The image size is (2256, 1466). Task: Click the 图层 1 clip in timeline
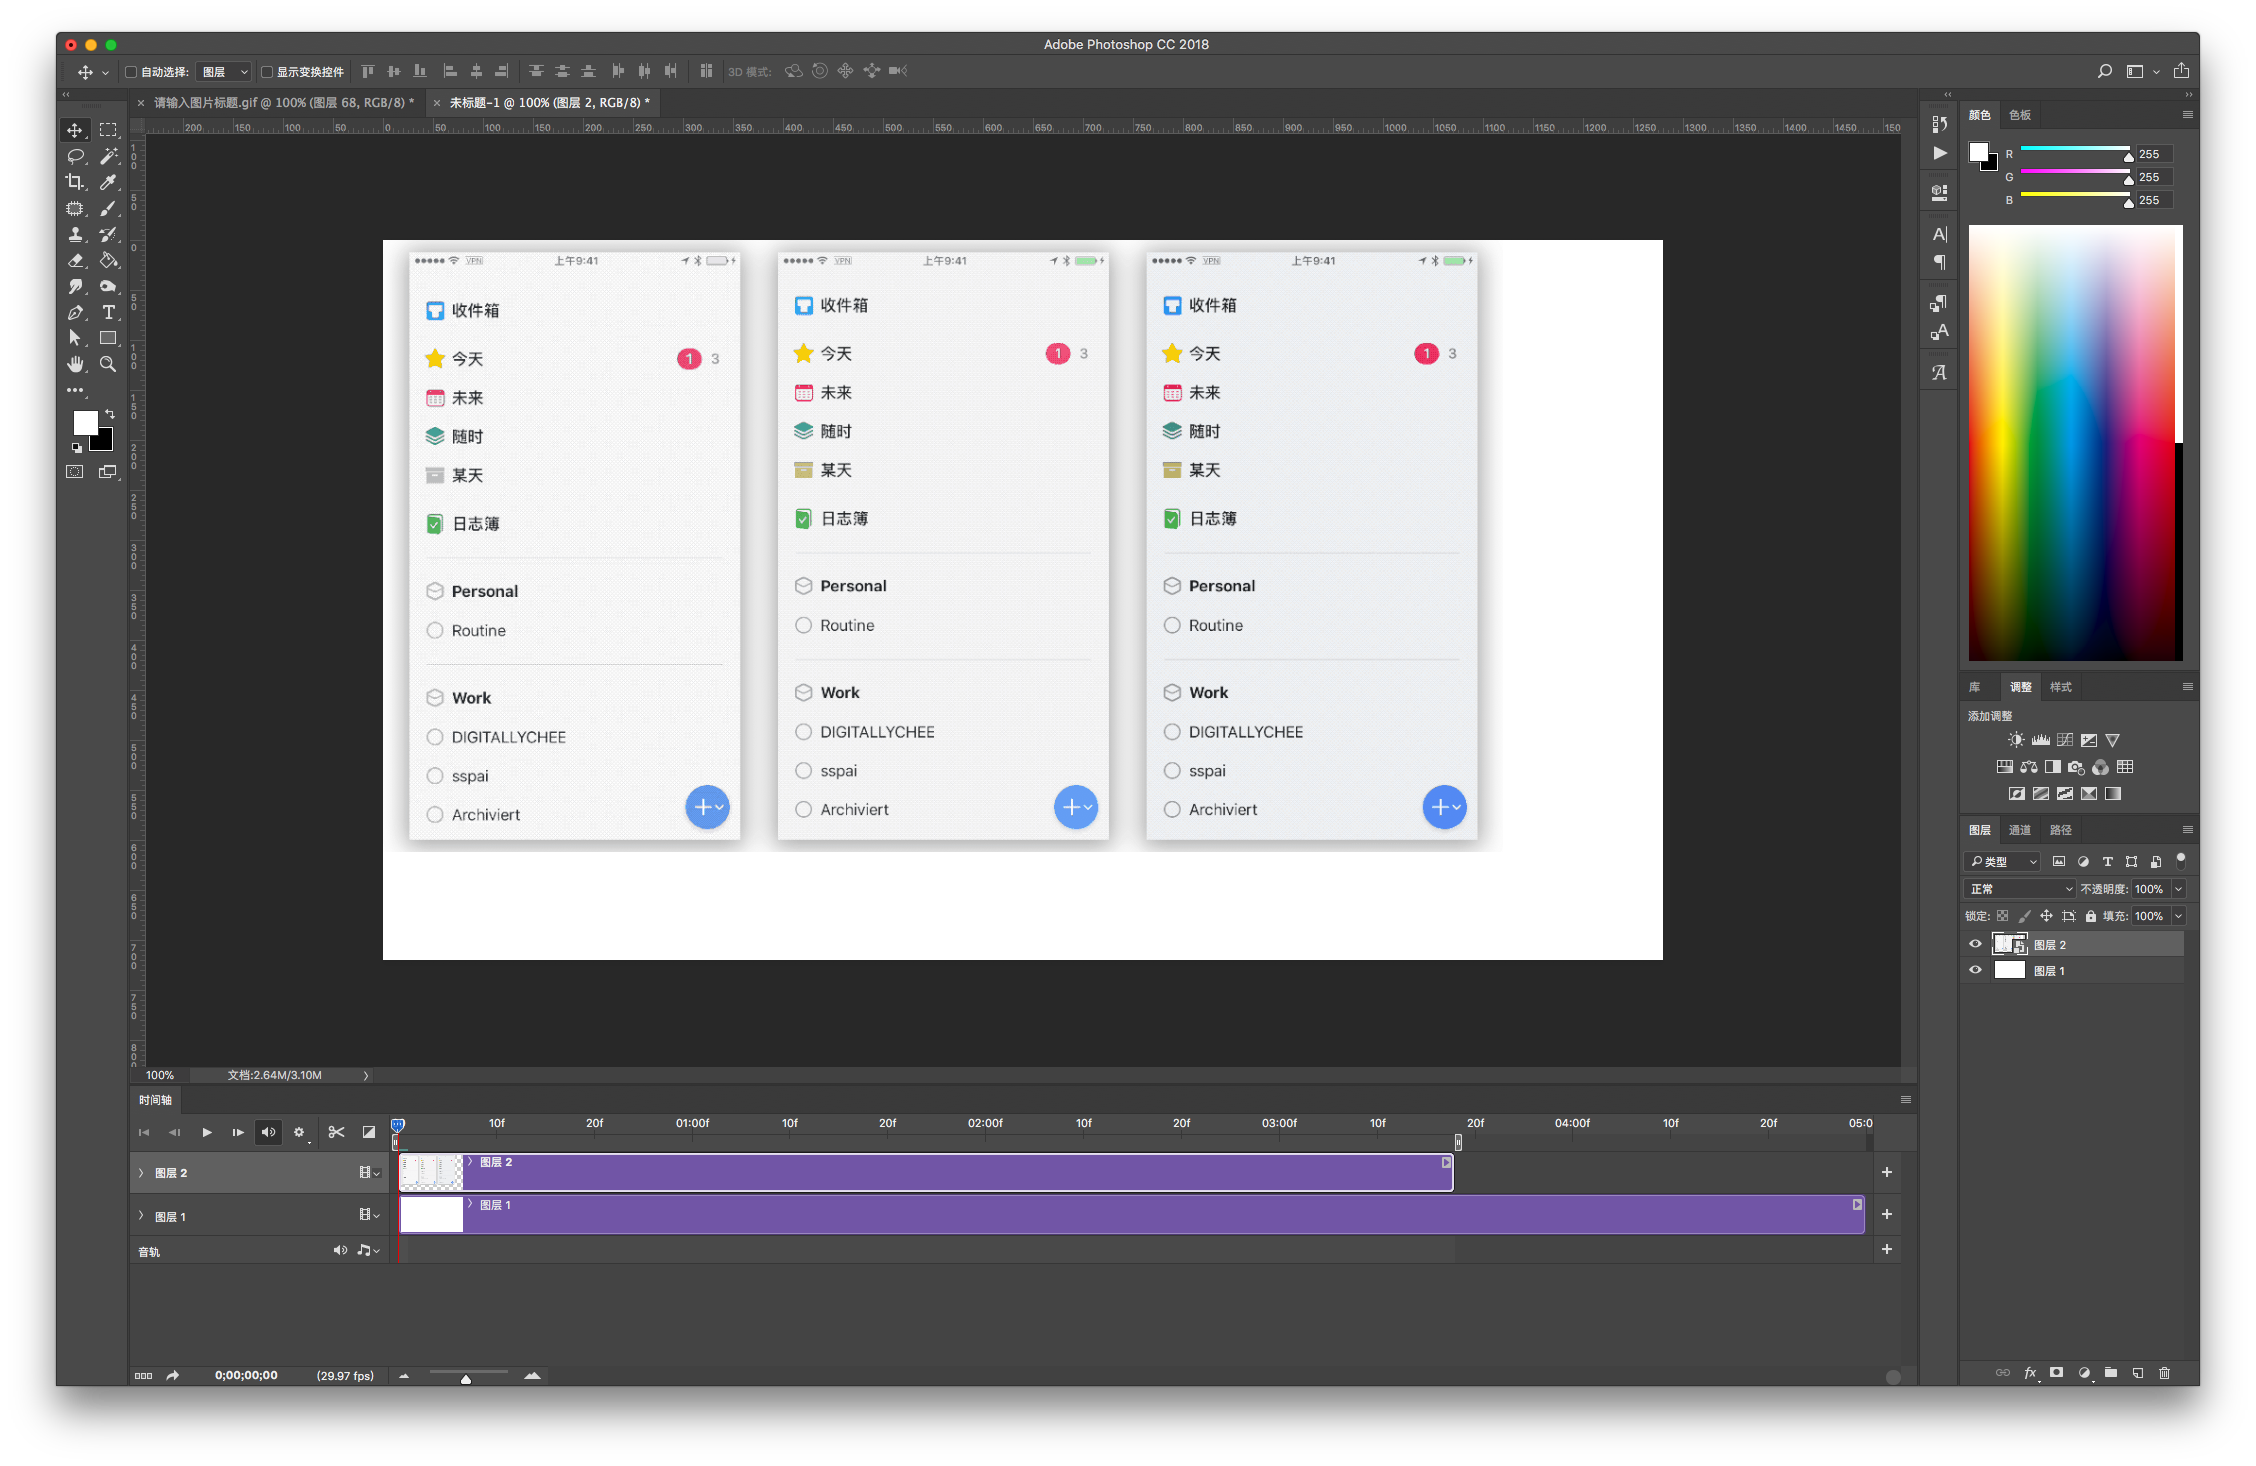pyautogui.click(x=1100, y=1214)
